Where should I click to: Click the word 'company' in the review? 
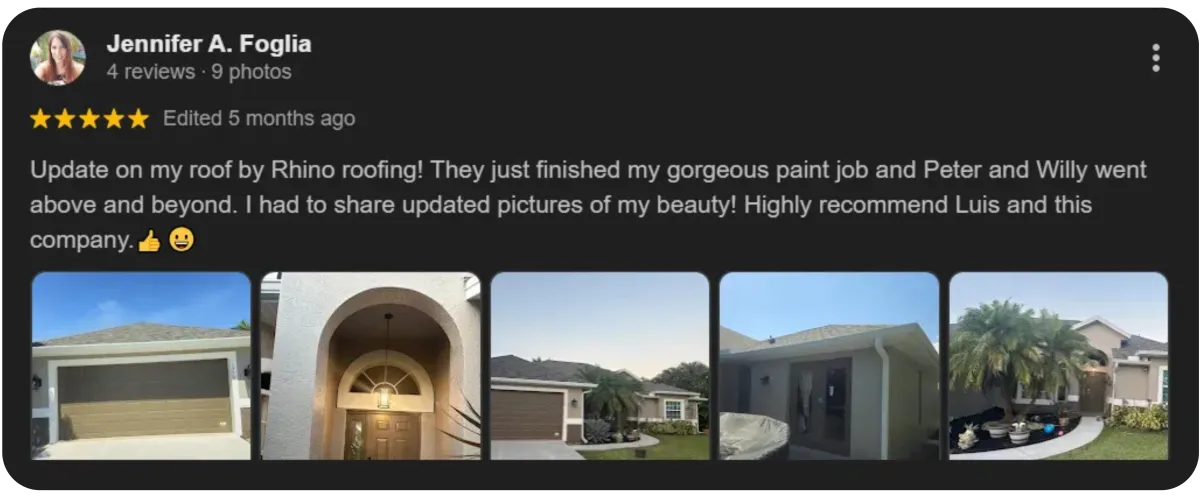click(x=80, y=241)
